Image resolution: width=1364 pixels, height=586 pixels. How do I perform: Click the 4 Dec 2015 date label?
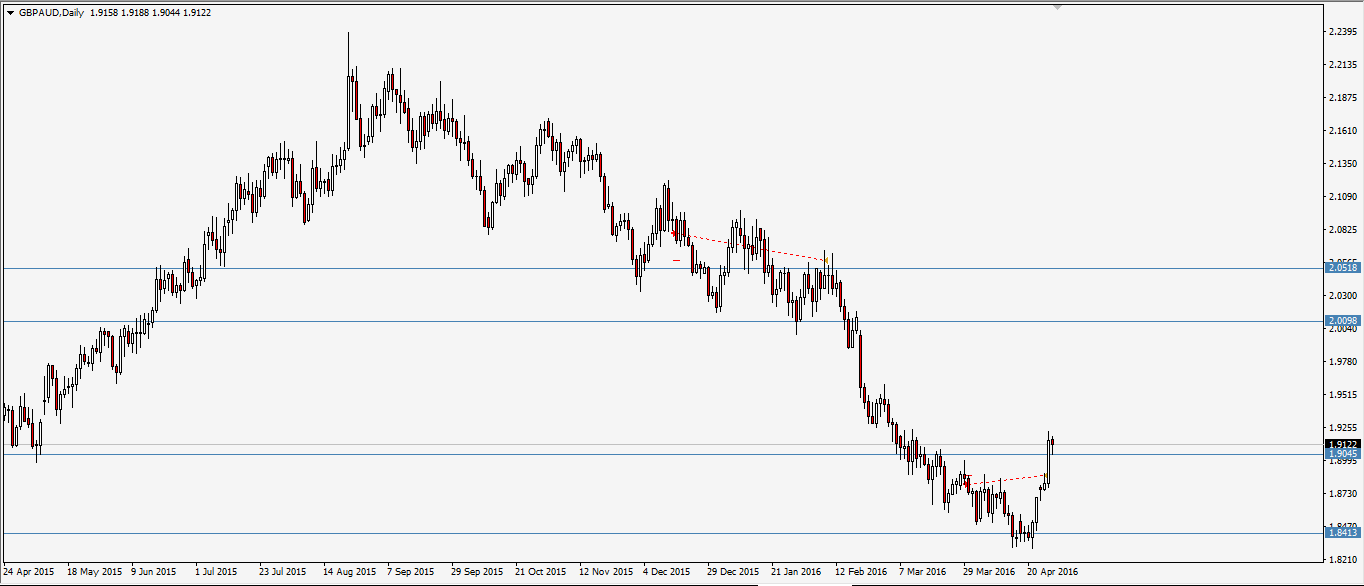point(668,573)
